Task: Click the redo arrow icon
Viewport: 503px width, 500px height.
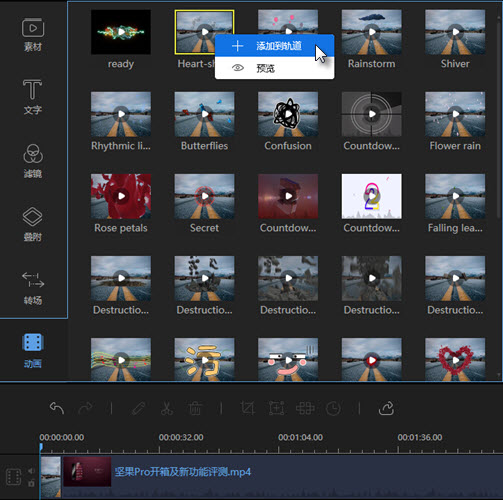Action: coord(85,408)
